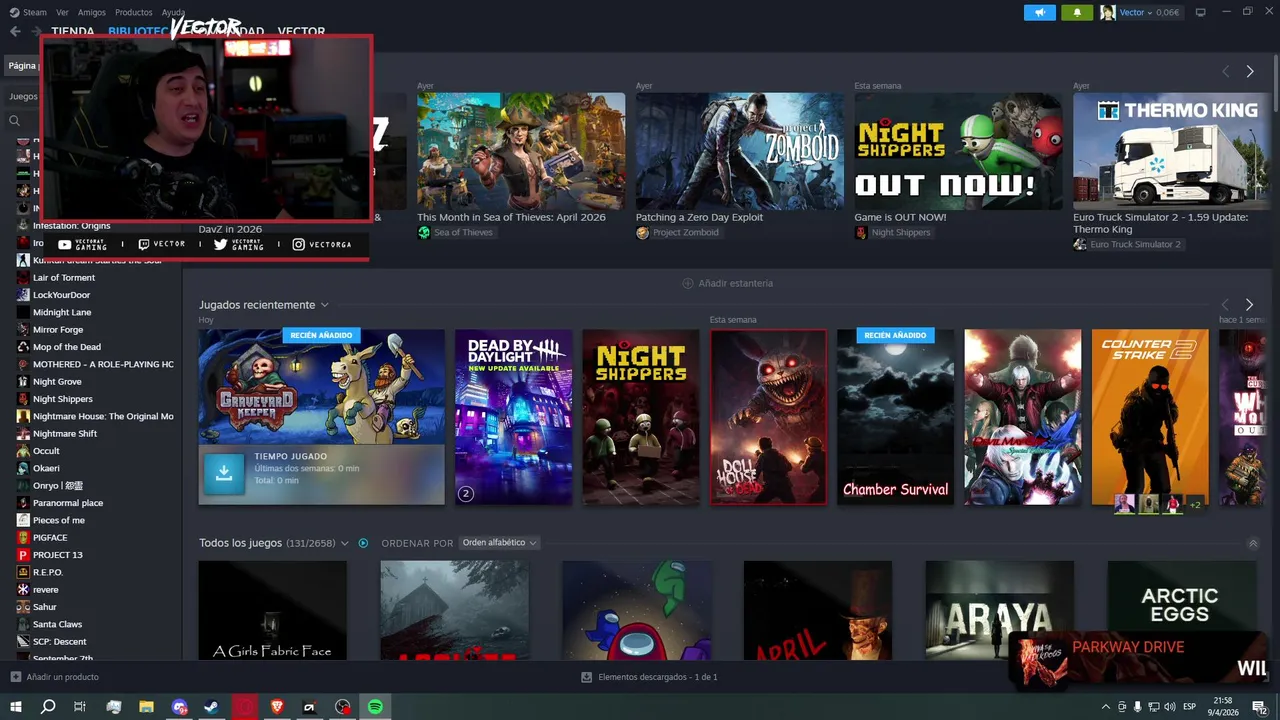
Task: Open Windows taskbar search
Action: click(x=47, y=707)
